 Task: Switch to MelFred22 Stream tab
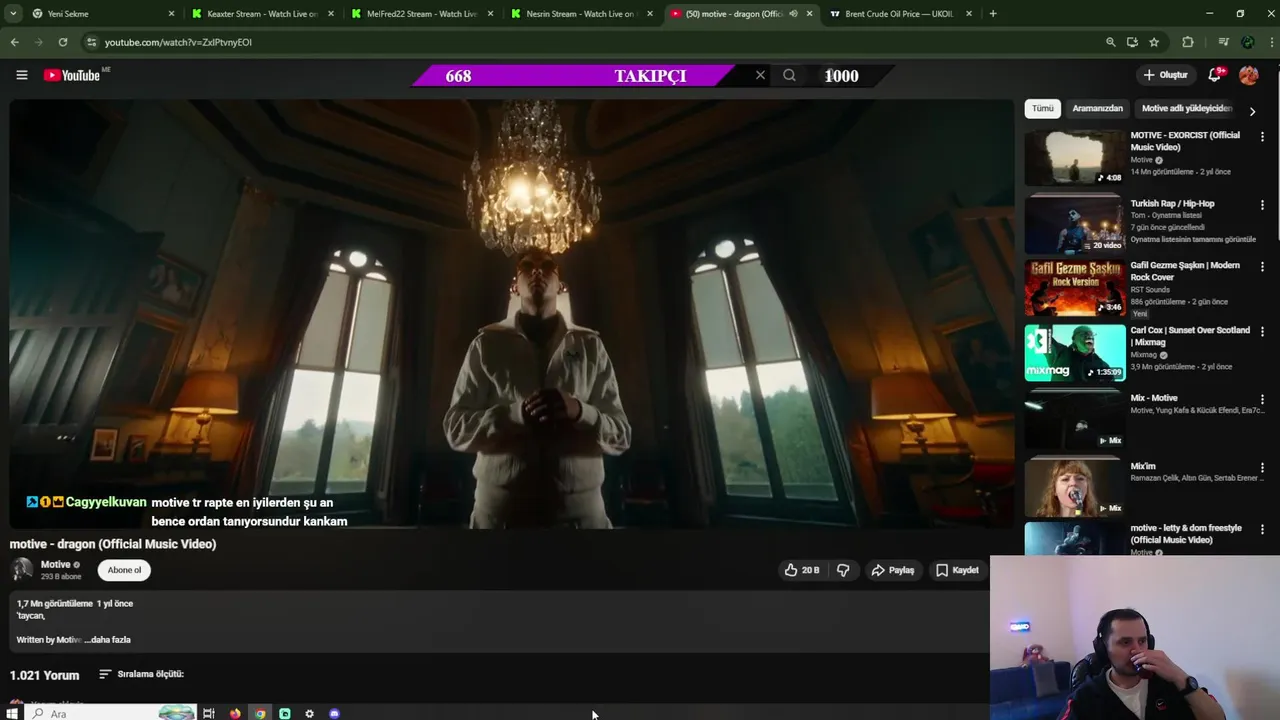[422, 14]
